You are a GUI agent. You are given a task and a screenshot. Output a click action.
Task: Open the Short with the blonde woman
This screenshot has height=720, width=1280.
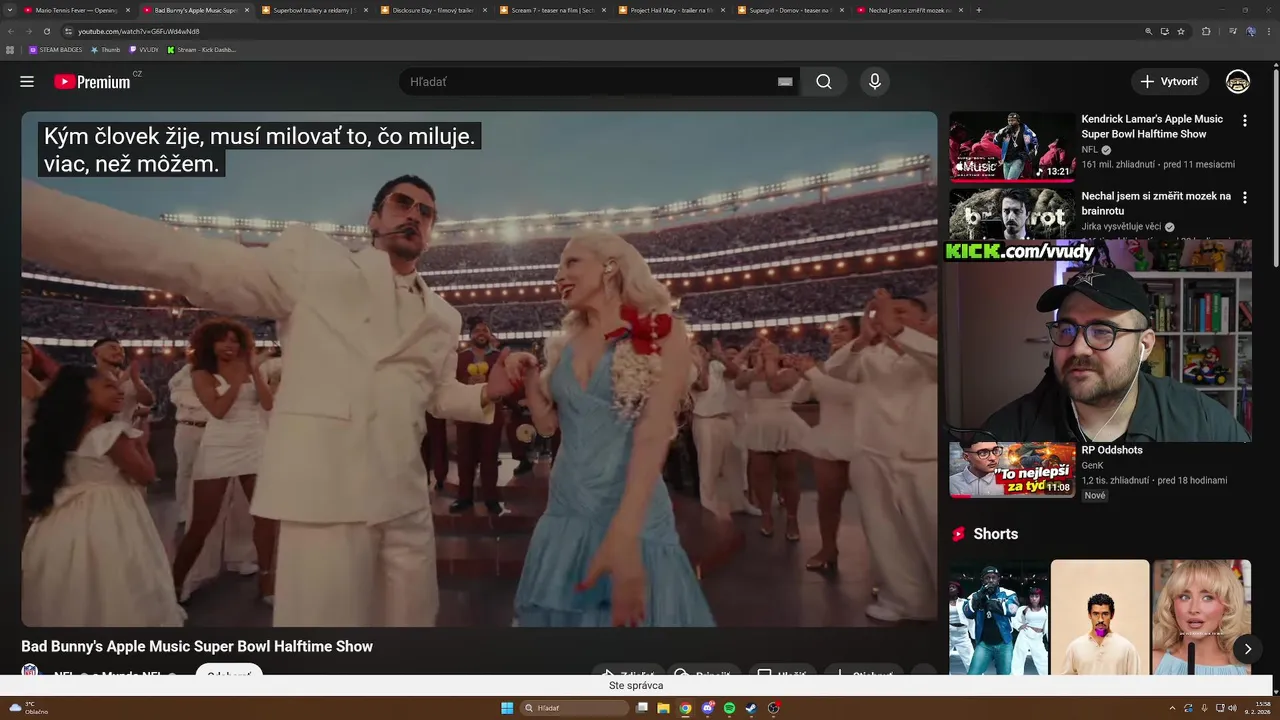point(1202,617)
